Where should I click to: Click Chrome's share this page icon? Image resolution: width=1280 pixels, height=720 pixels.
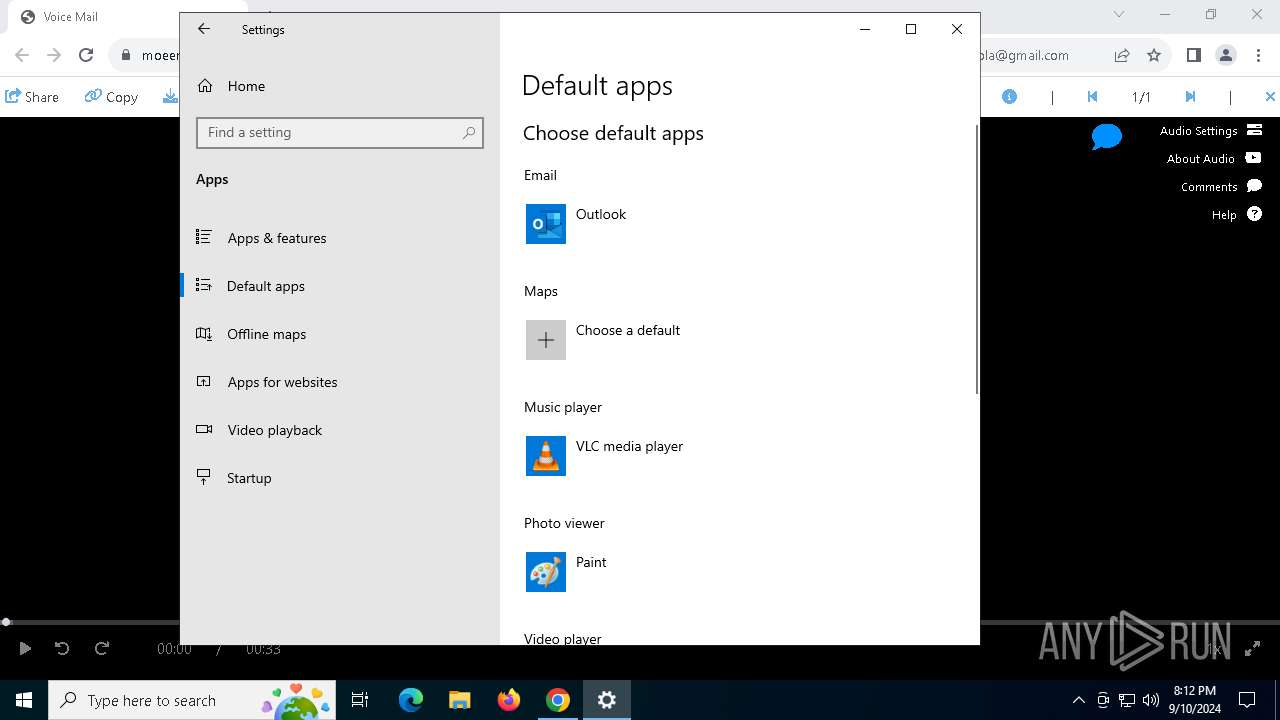coord(1122,56)
